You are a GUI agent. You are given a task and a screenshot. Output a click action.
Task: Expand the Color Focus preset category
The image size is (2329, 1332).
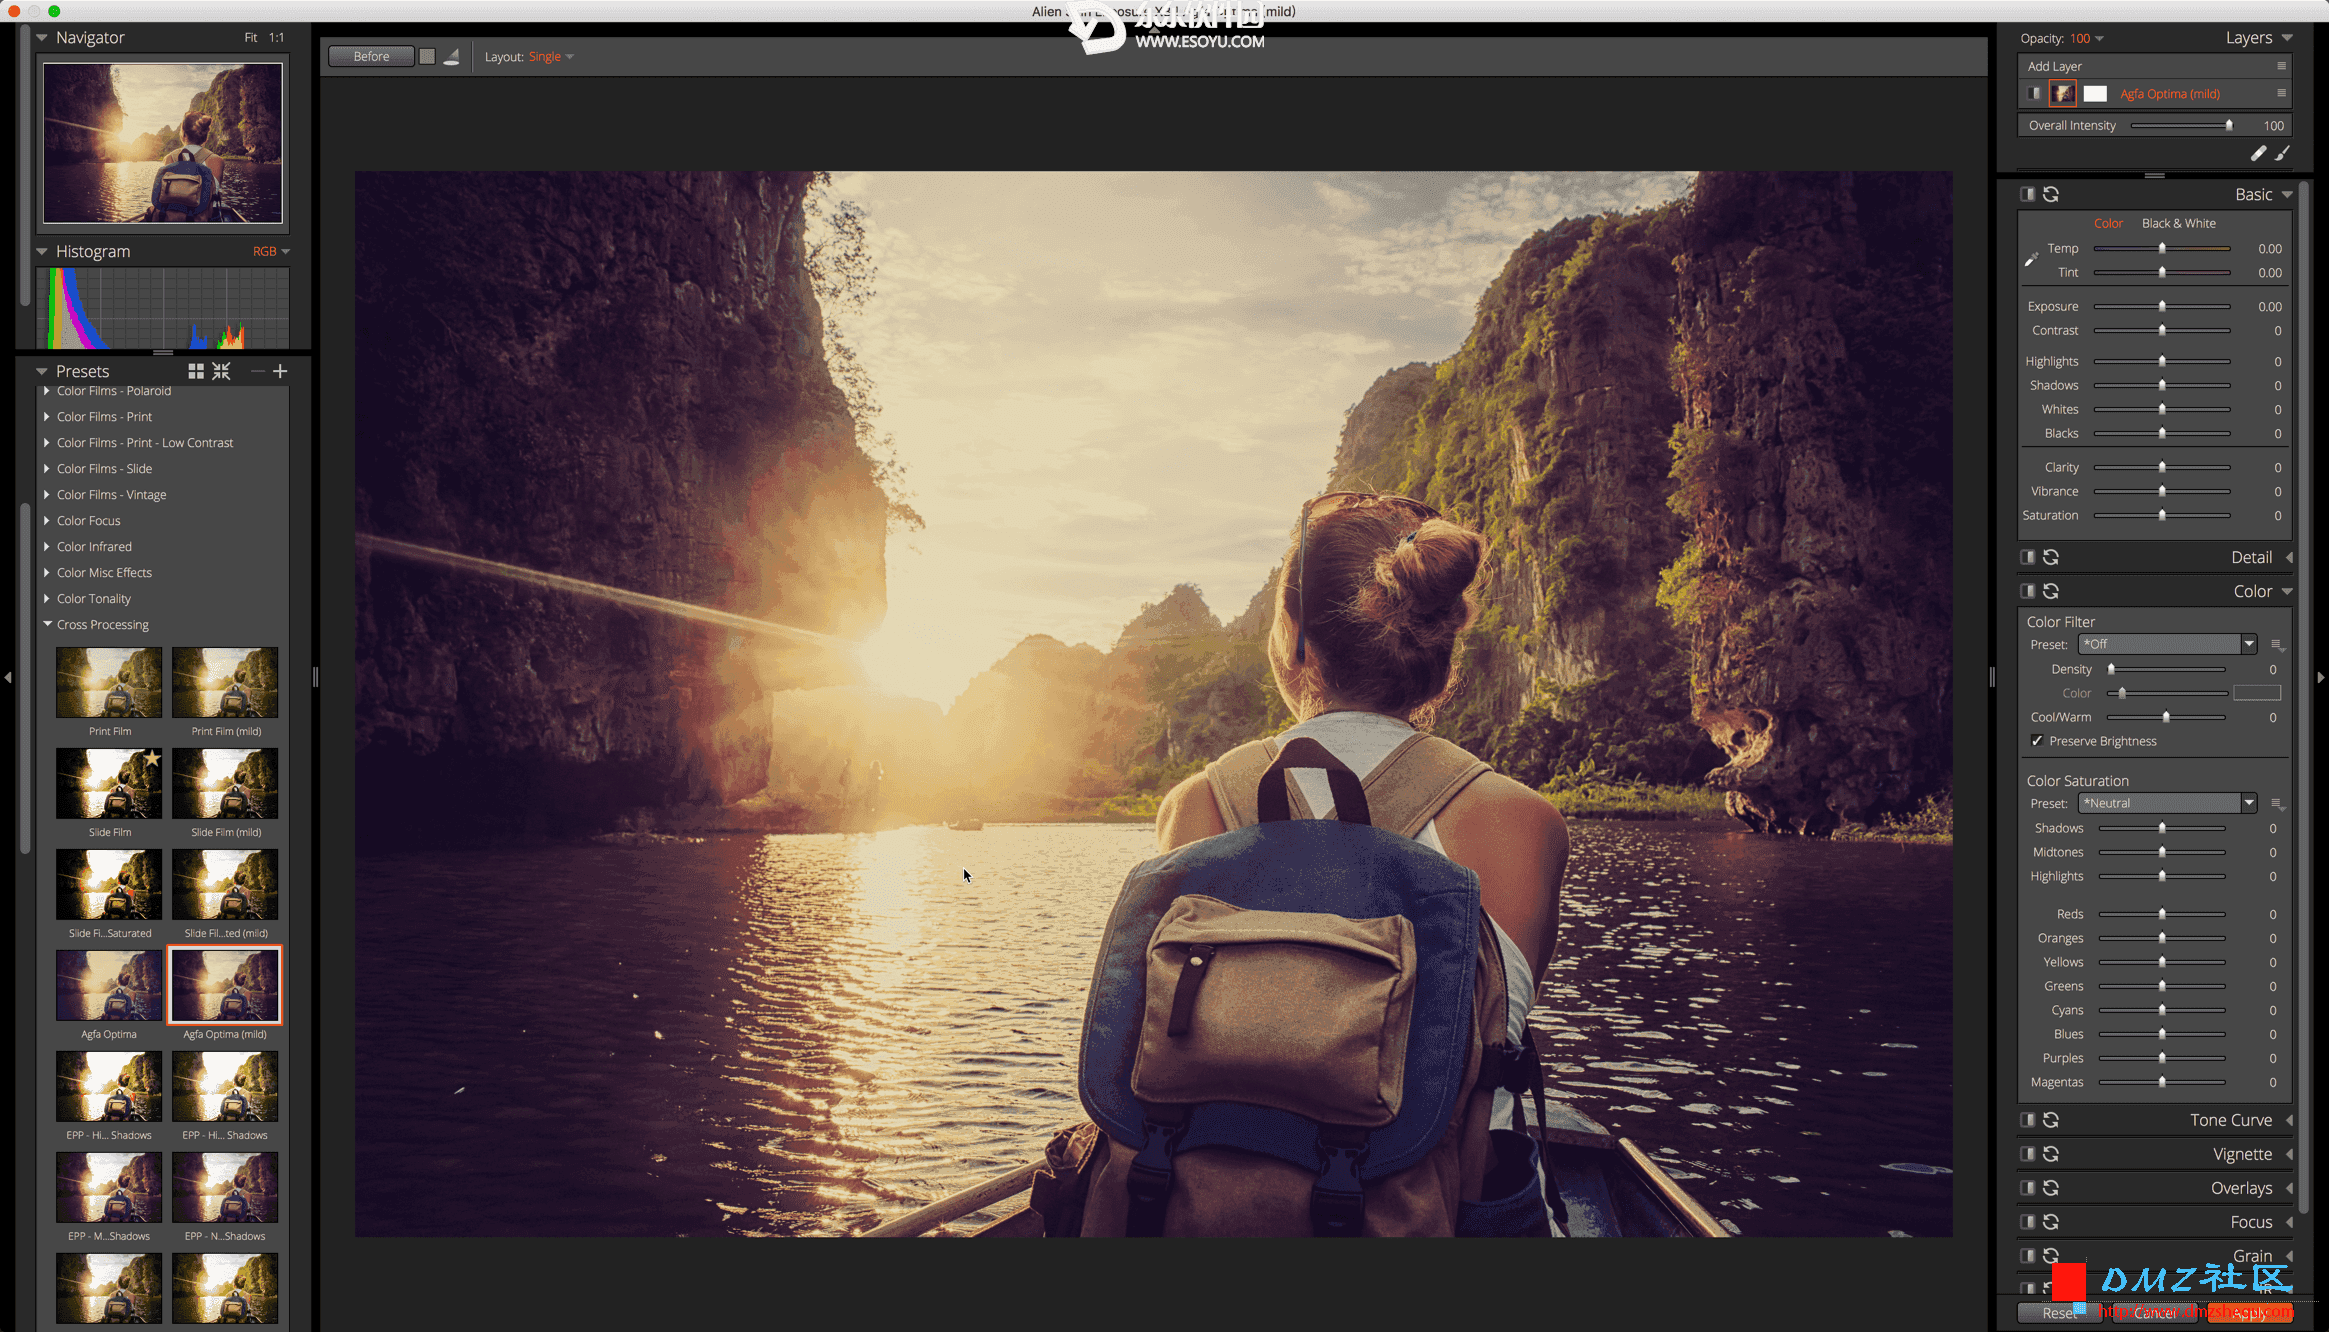tap(47, 521)
